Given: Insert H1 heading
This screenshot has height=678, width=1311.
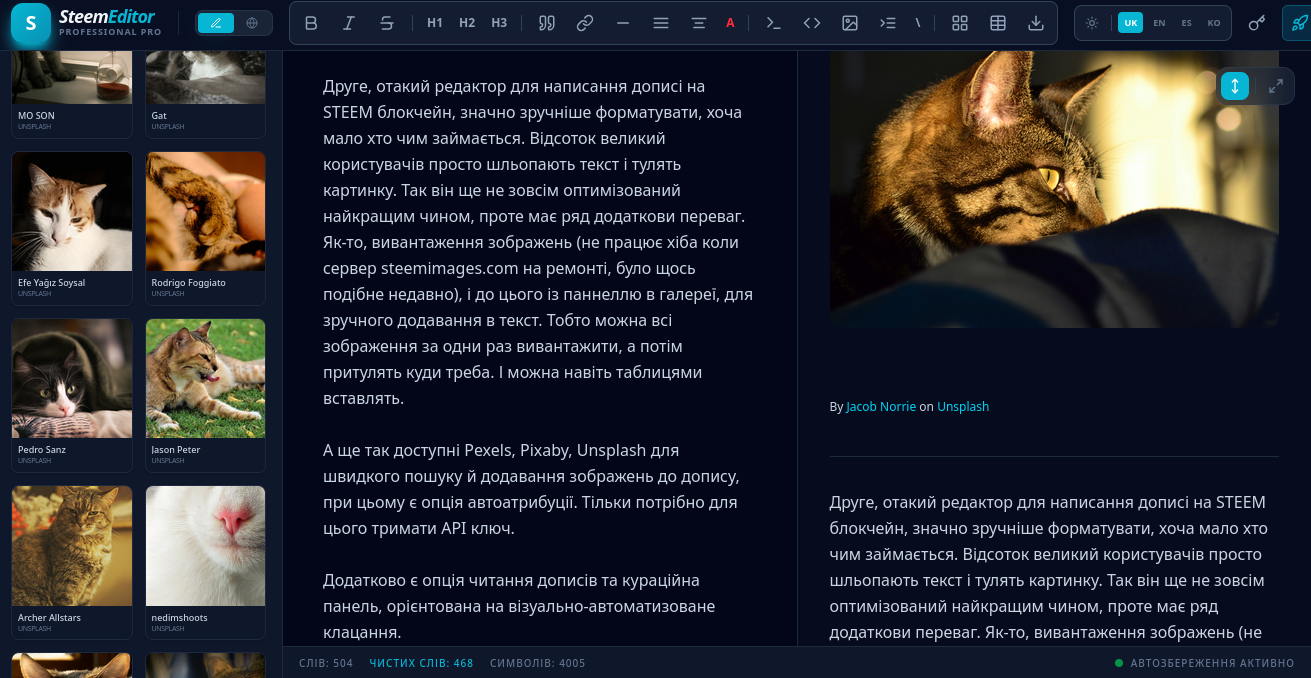Looking at the screenshot, I should 435,23.
